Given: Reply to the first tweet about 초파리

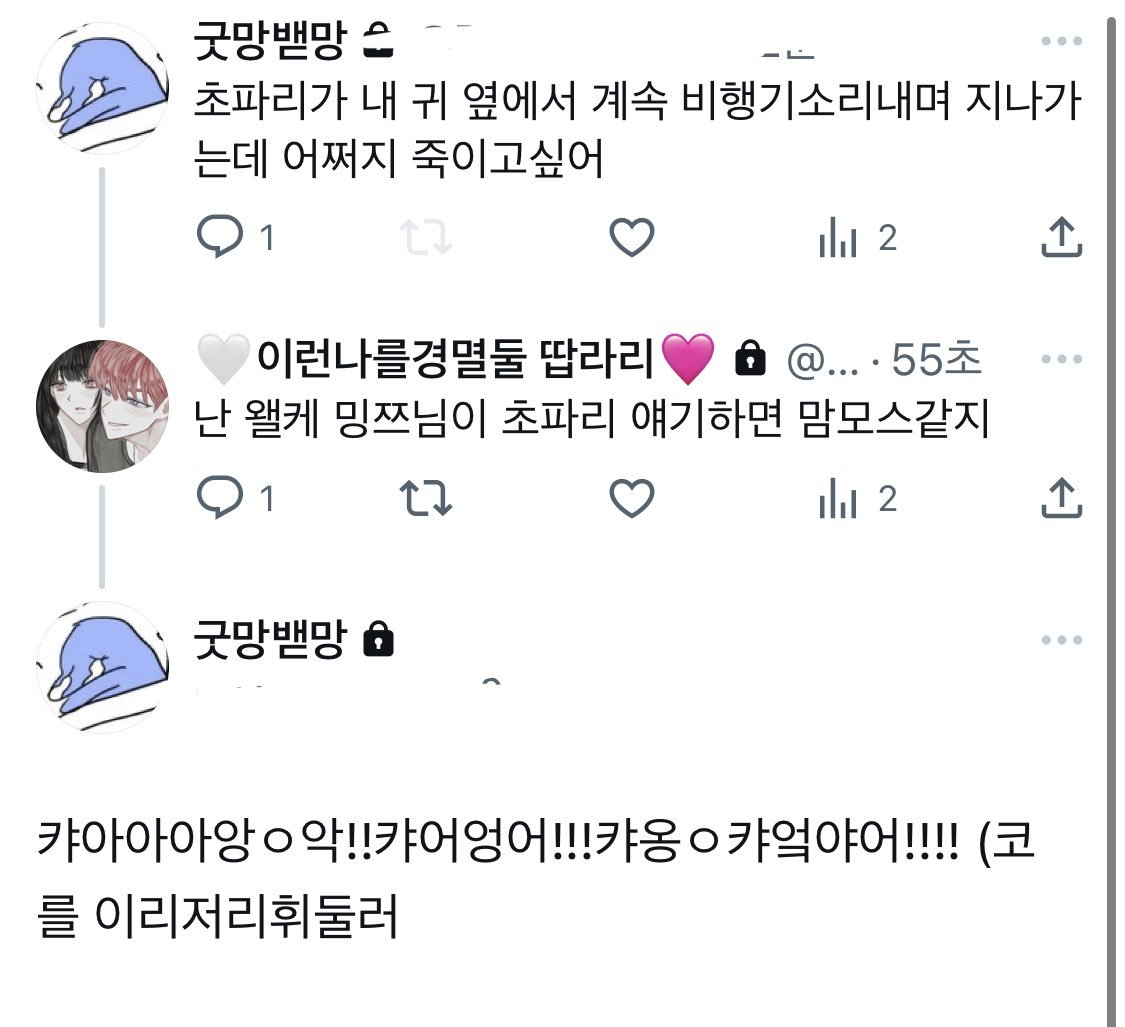Looking at the screenshot, I should coord(219,237).
